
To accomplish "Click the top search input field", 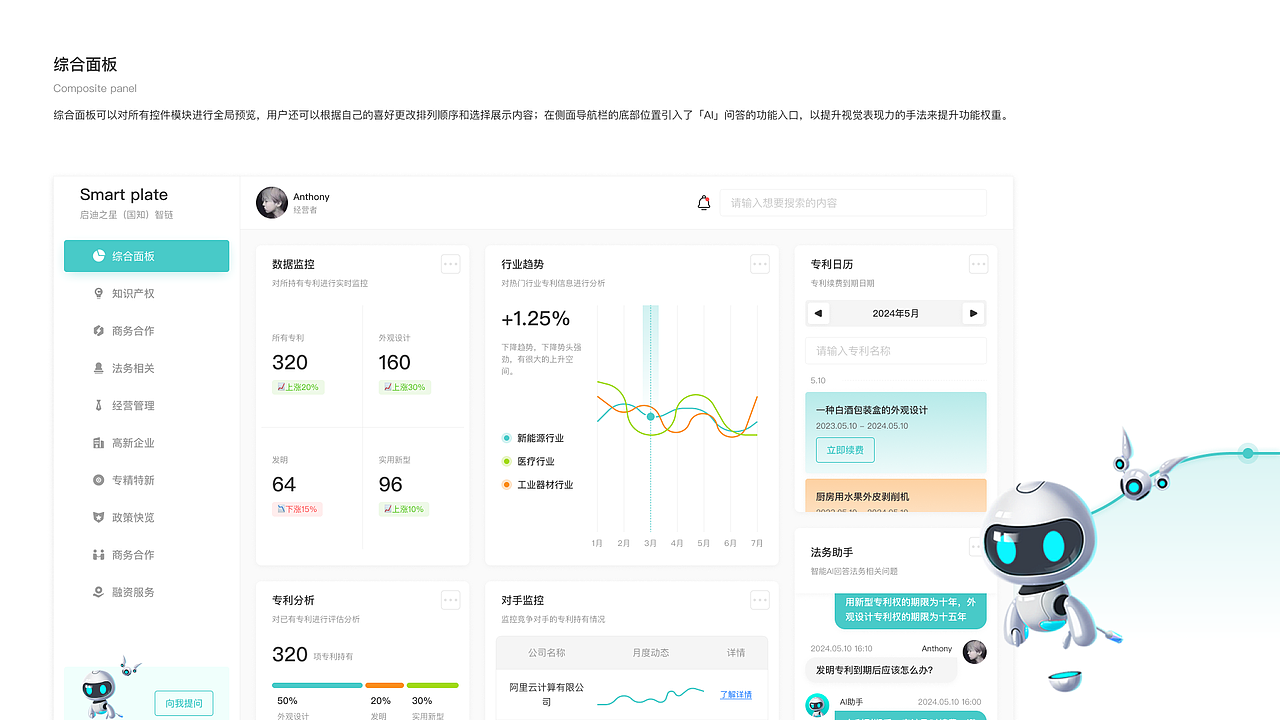I will point(853,203).
